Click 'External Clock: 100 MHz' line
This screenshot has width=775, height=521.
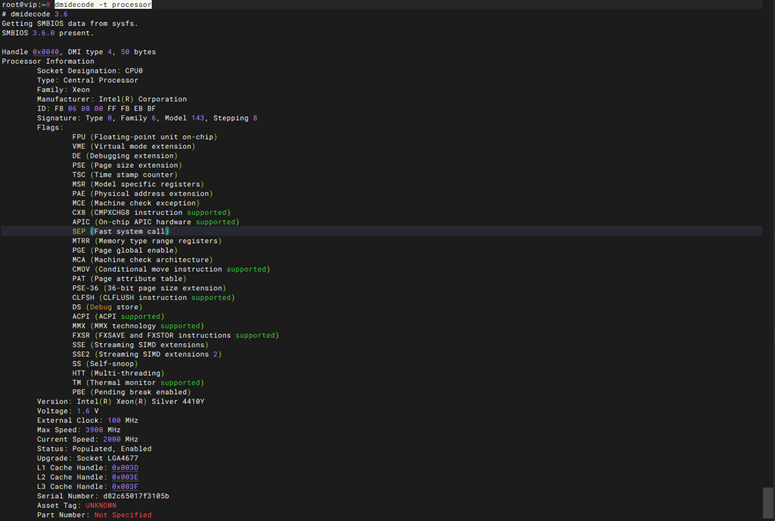click(x=87, y=421)
